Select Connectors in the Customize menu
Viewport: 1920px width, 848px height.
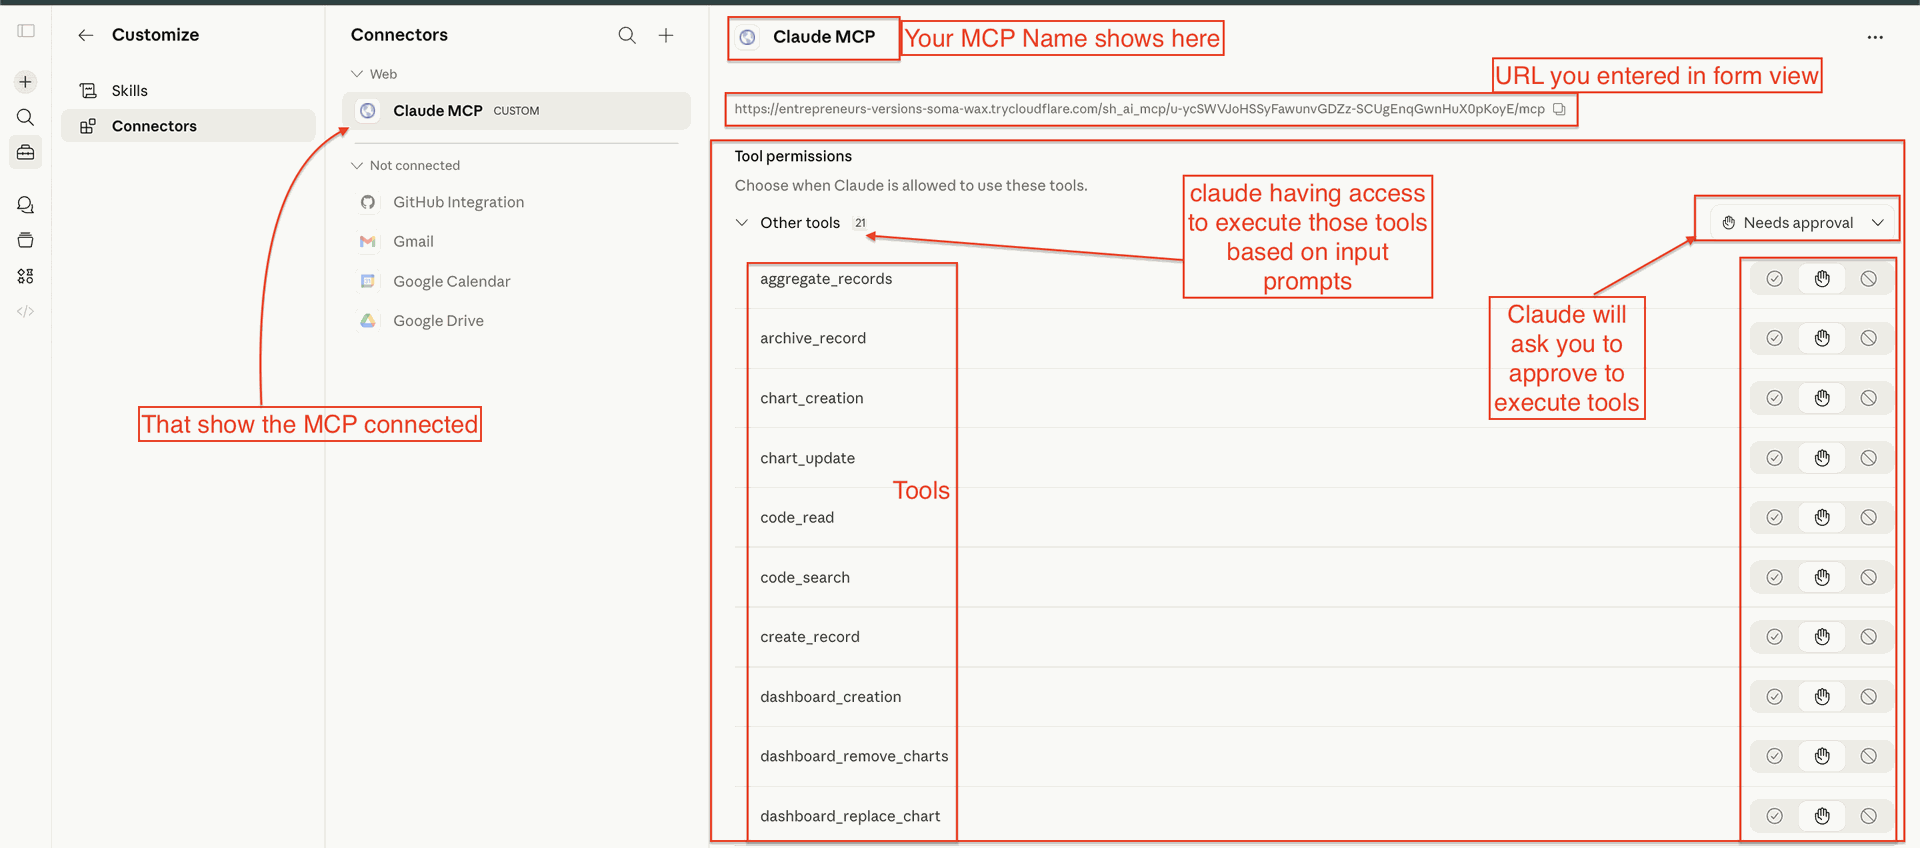188,126
